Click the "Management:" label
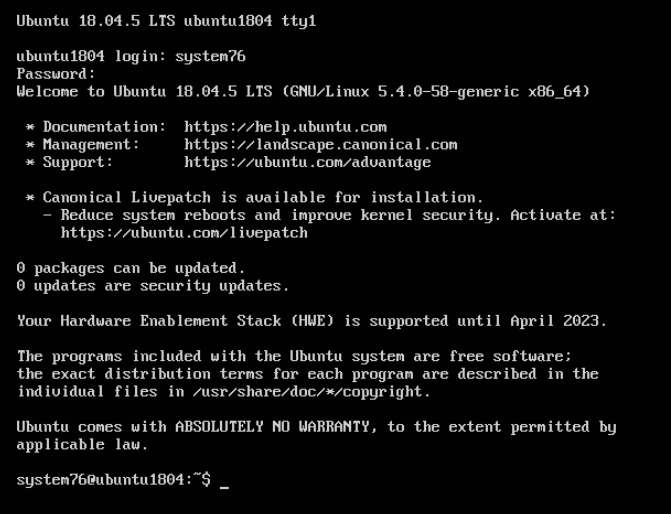This screenshot has width=671, height=514. click(96, 144)
